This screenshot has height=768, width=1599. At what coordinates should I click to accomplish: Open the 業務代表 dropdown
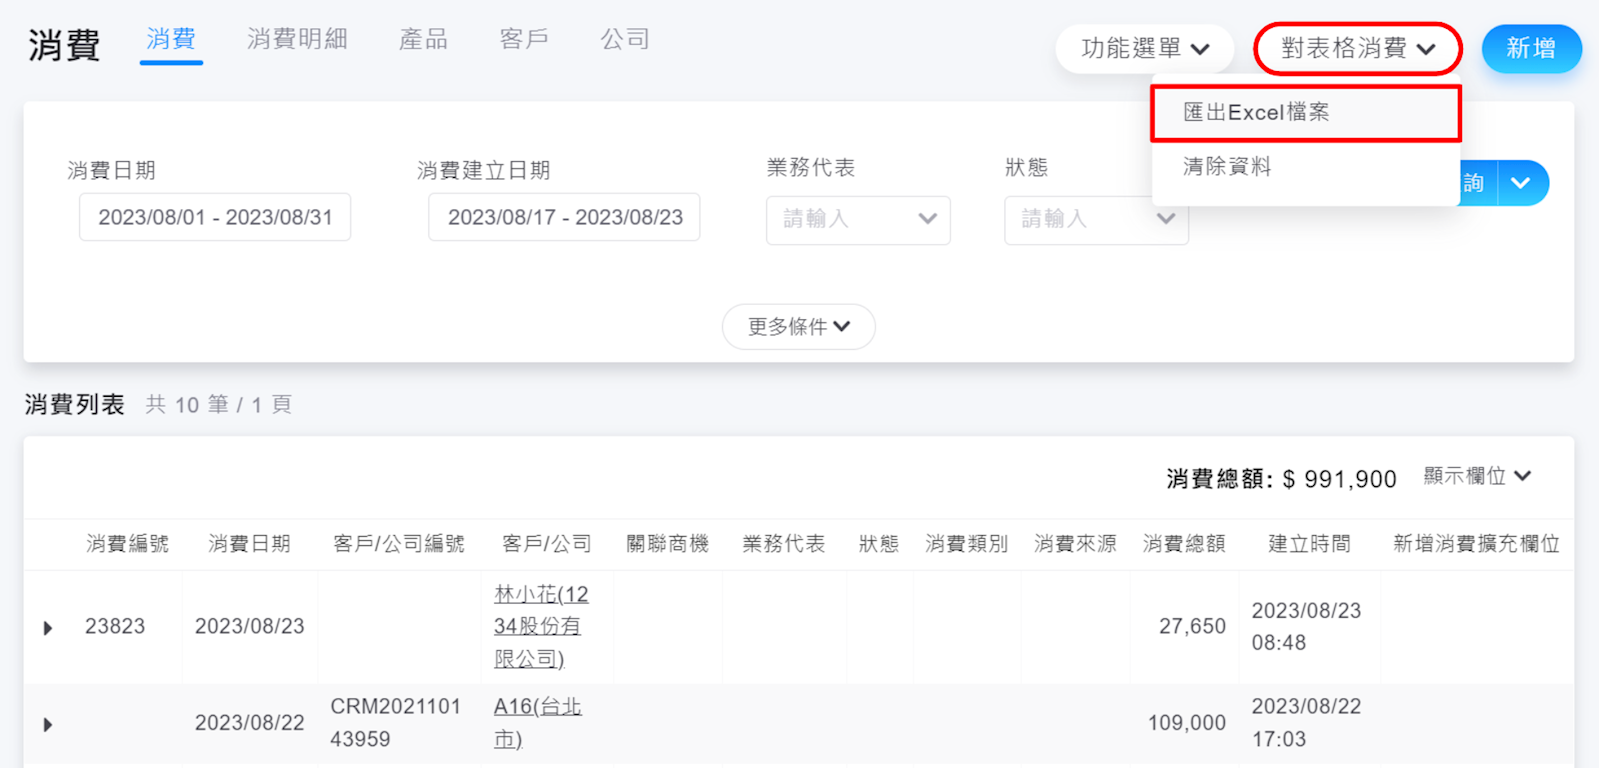857,219
